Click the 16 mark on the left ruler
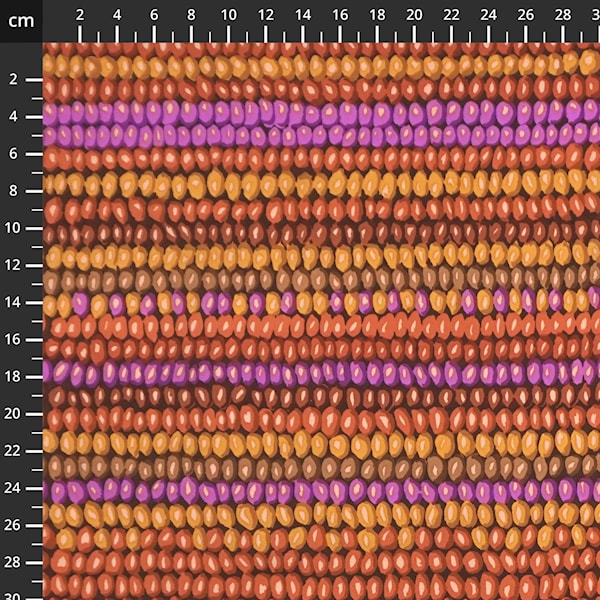This screenshot has height=600, width=600. (15, 339)
